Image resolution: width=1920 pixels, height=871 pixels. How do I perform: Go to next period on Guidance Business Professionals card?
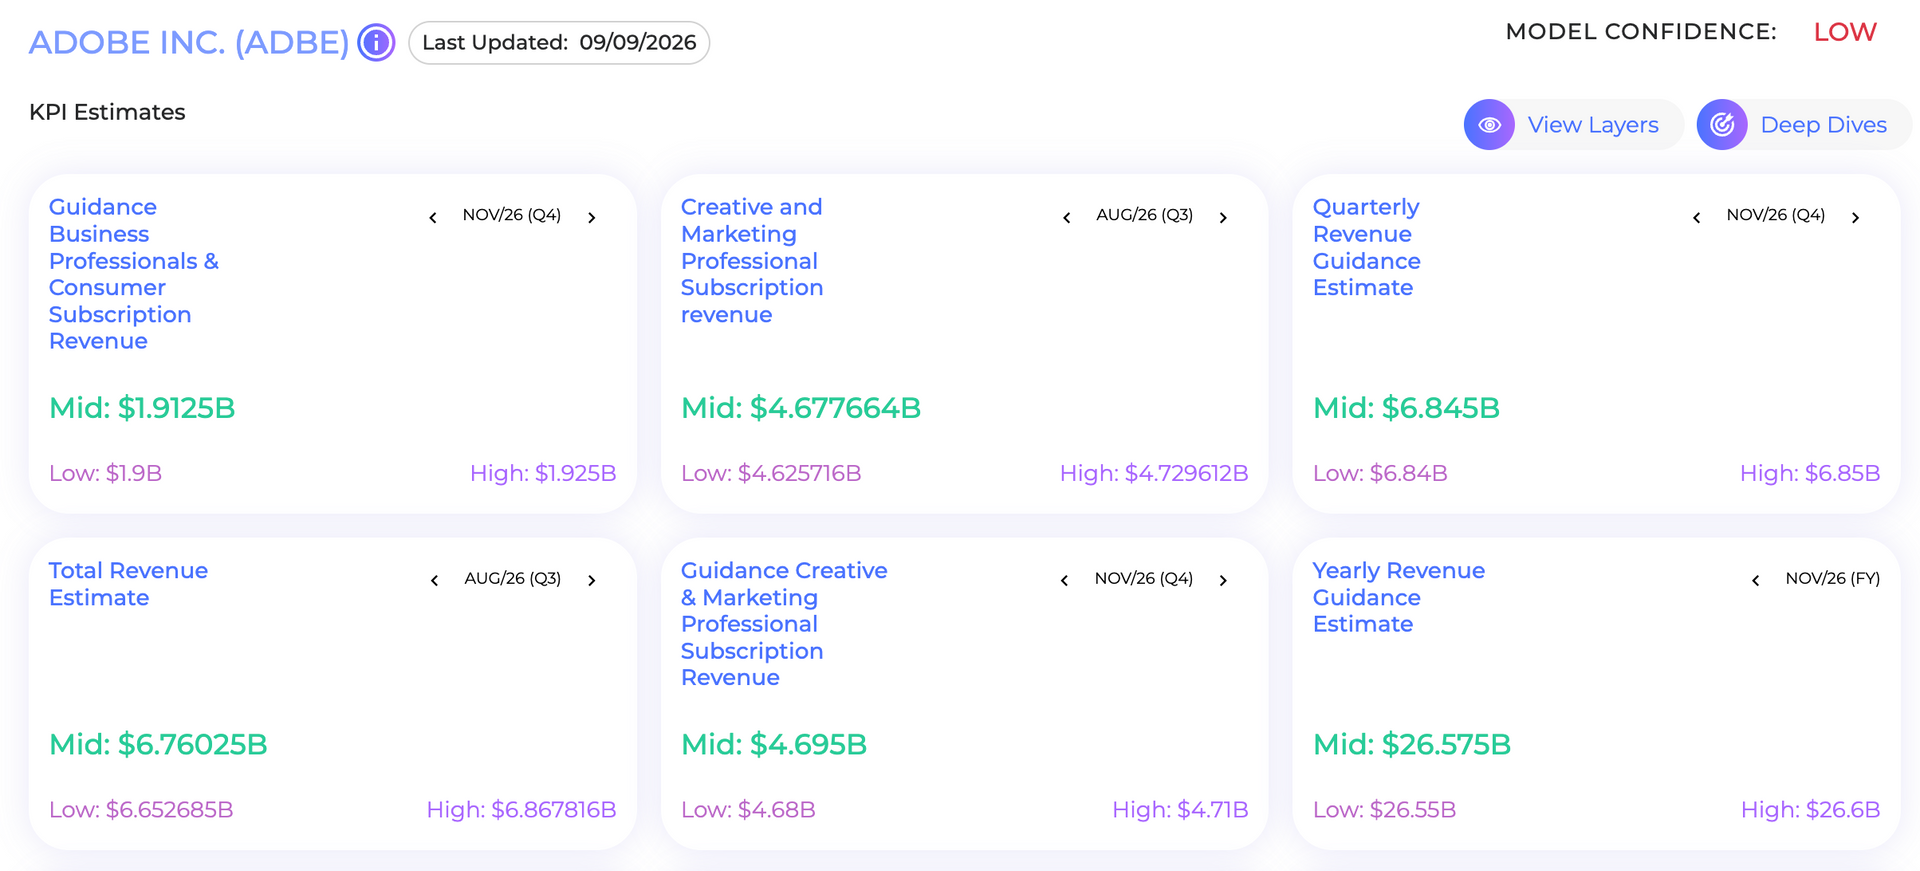tap(592, 217)
